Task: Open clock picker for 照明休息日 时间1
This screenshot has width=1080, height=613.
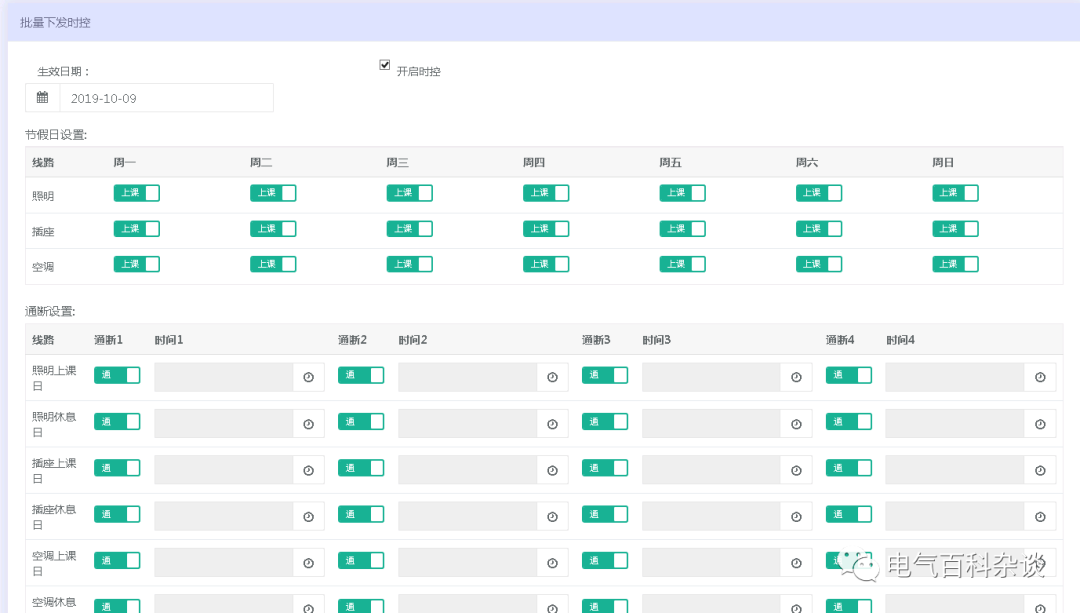Action: pos(309,424)
